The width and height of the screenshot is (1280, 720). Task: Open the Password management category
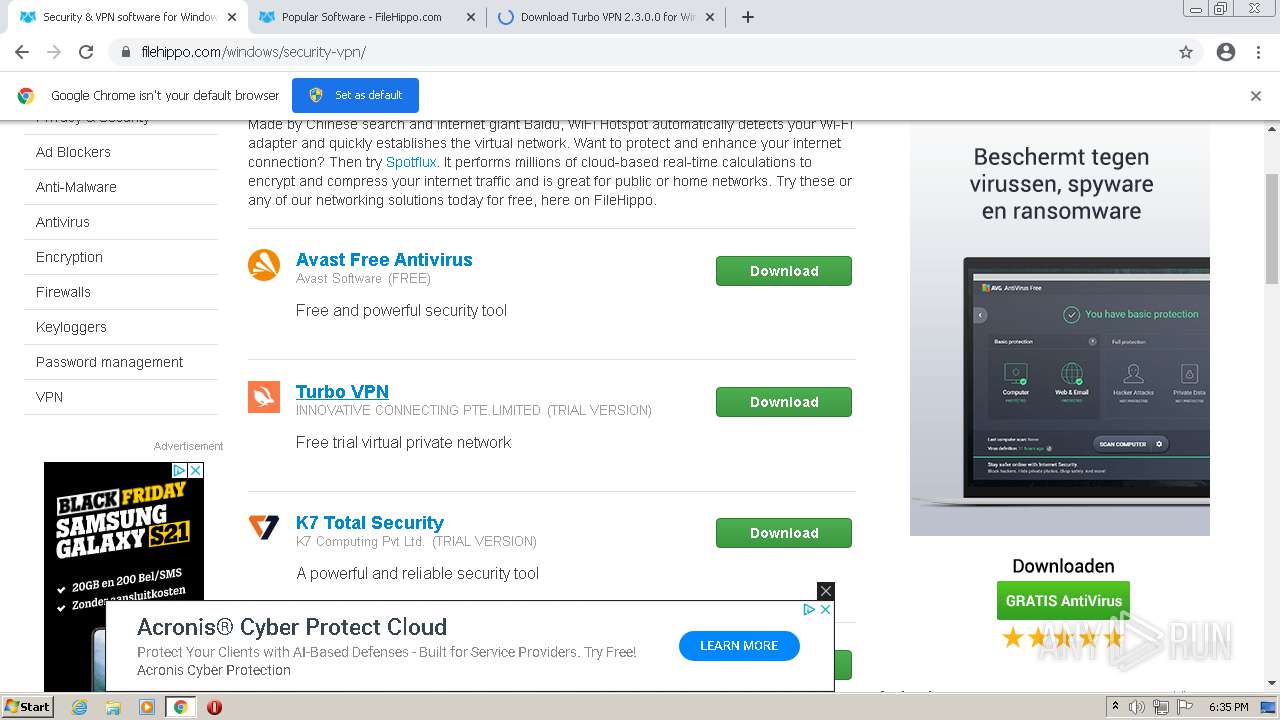pyautogui.click(x=110, y=362)
